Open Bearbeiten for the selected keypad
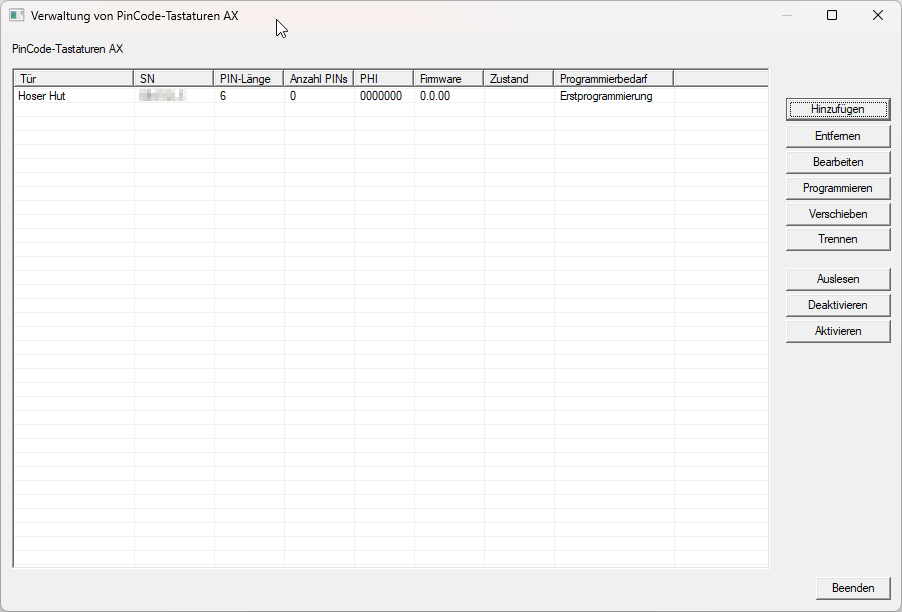The width and height of the screenshot is (902, 612). (837, 162)
